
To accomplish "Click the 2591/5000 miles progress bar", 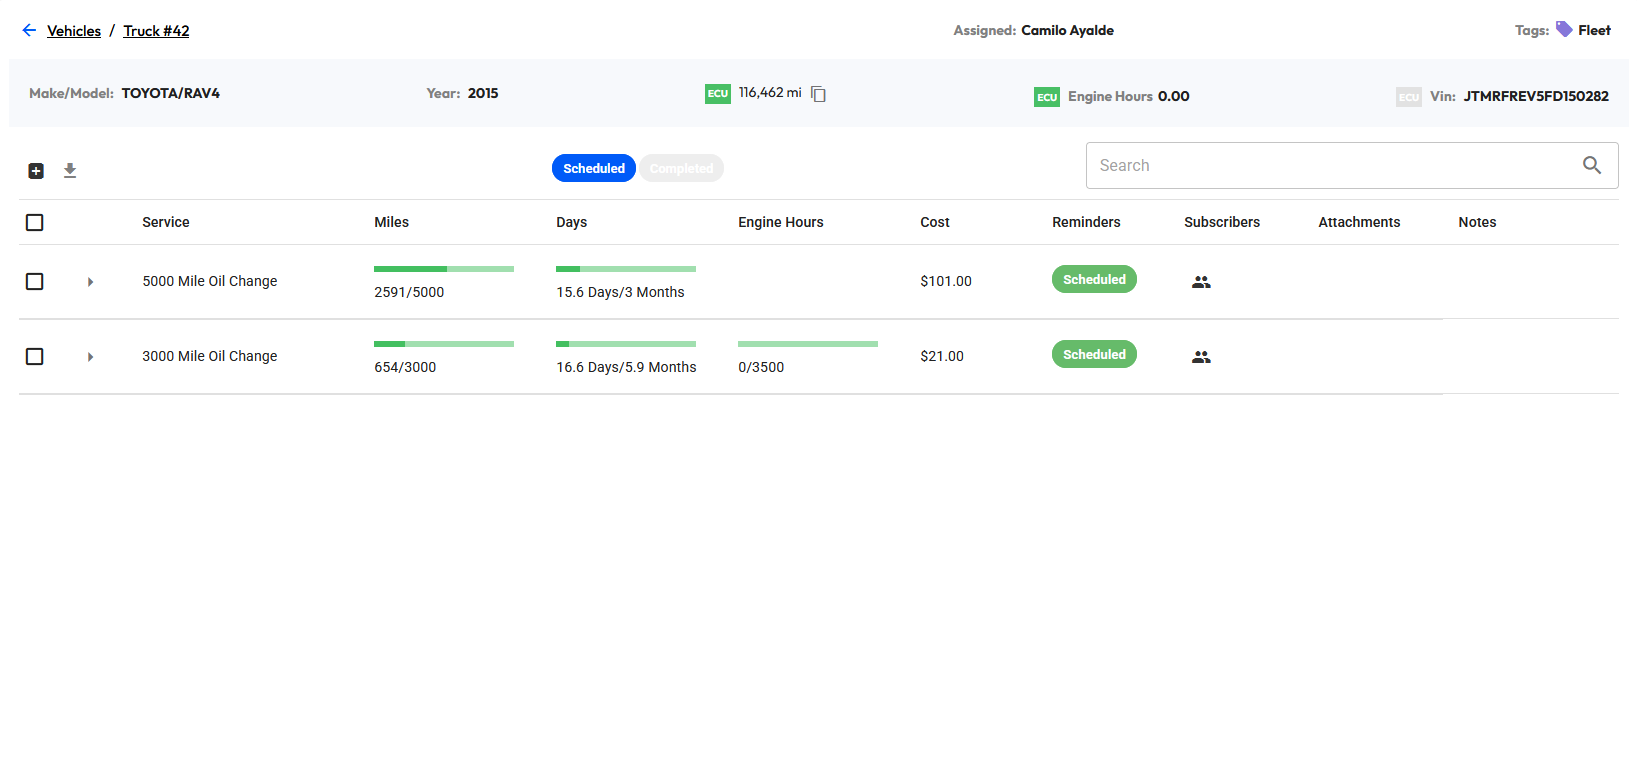I will click(444, 269).
